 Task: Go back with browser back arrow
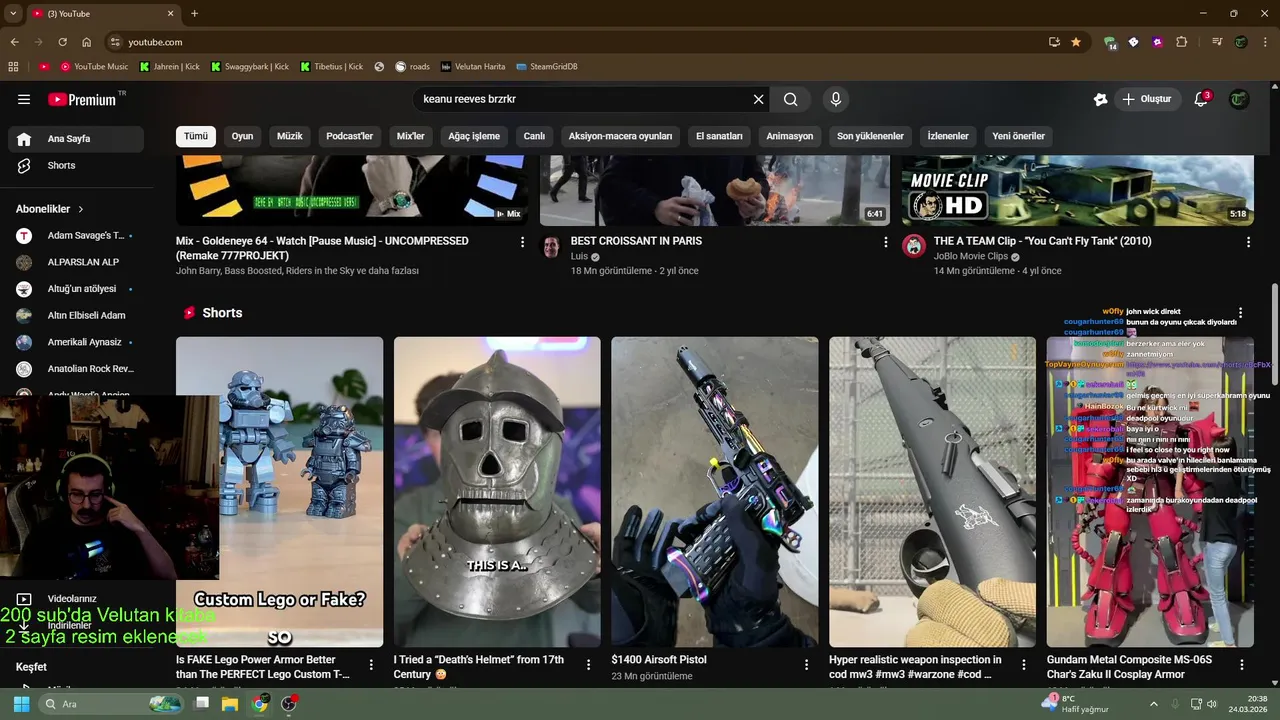pyautogui.click(x=14, y=42)
